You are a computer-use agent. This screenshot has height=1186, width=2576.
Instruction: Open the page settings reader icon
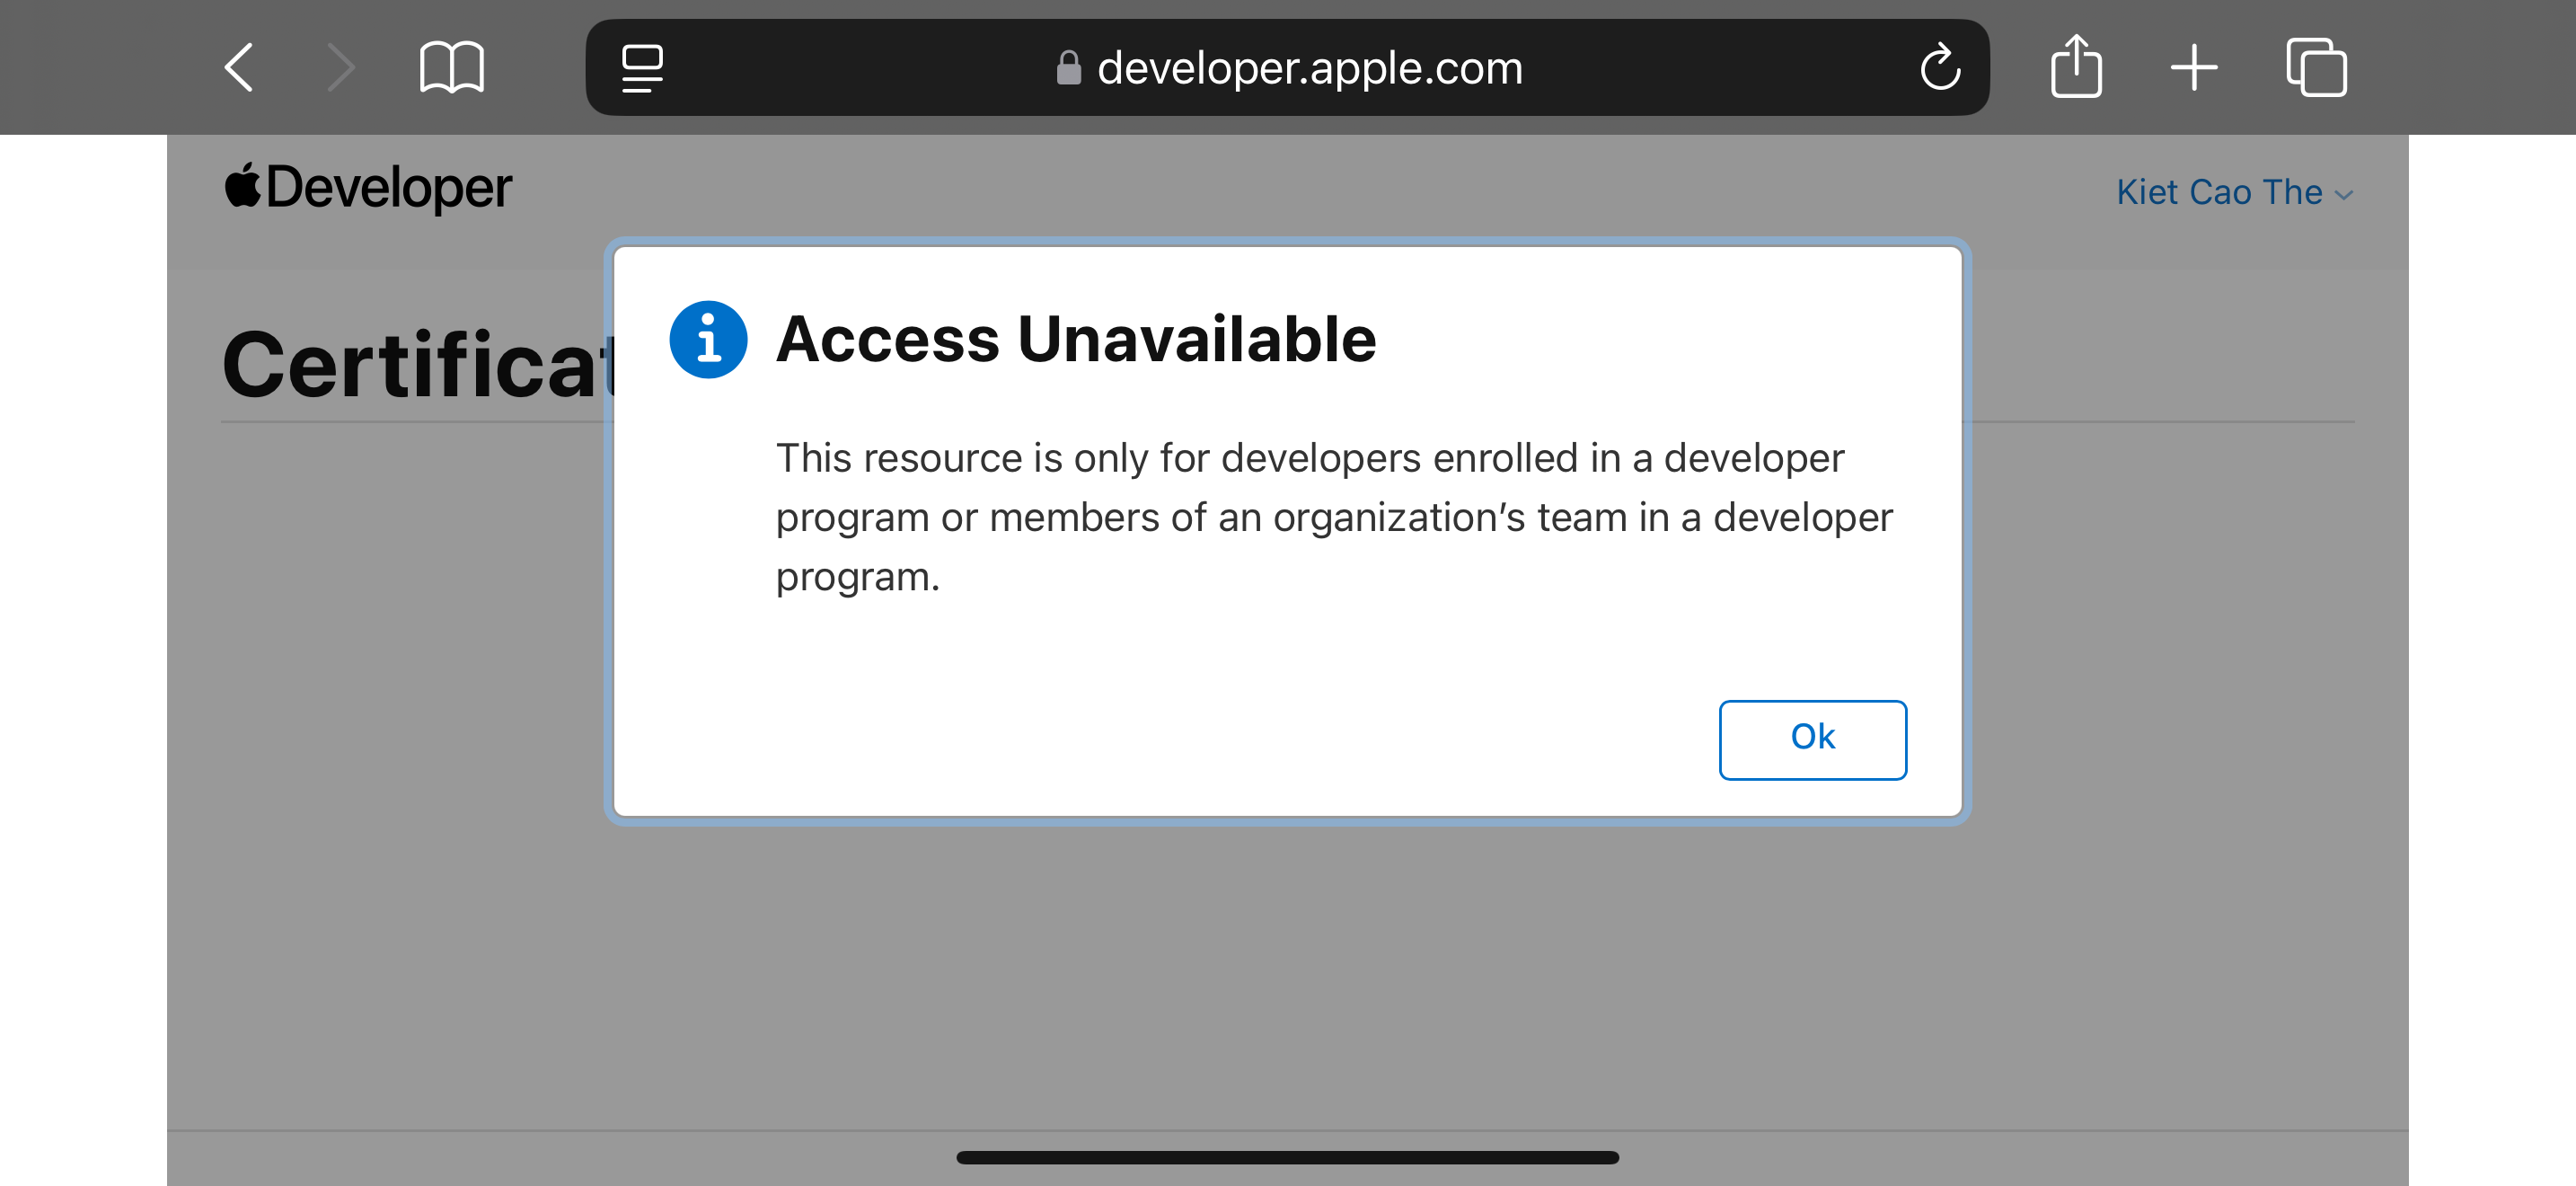pyautogui.click(x=642, y=67)
